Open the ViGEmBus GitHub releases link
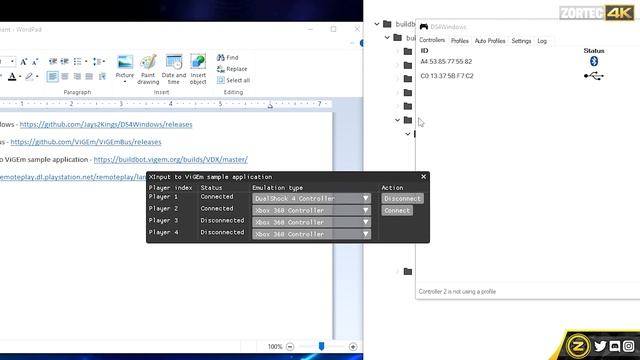The width and height of the screenshot is (640, 360). [86, 142]
